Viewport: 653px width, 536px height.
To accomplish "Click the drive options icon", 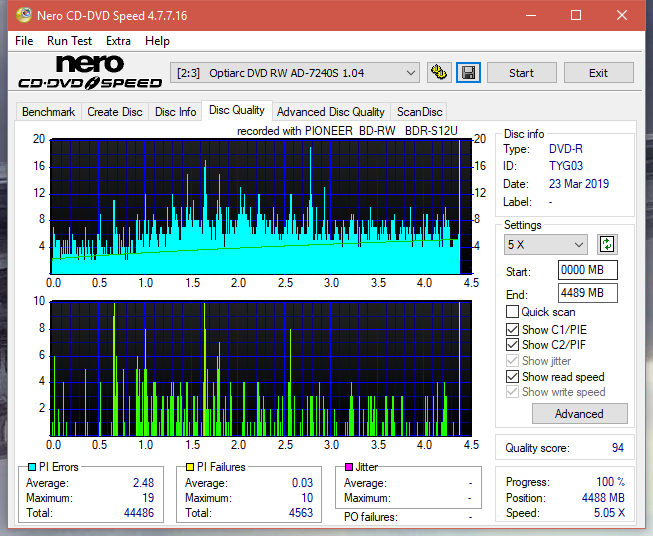I will pyautogui.click(x=439, y=73).
